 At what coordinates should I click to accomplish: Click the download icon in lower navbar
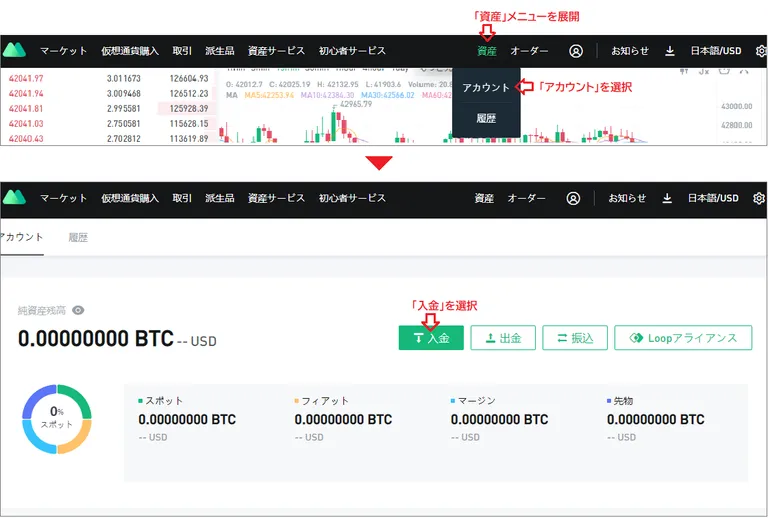pos(667,198)
